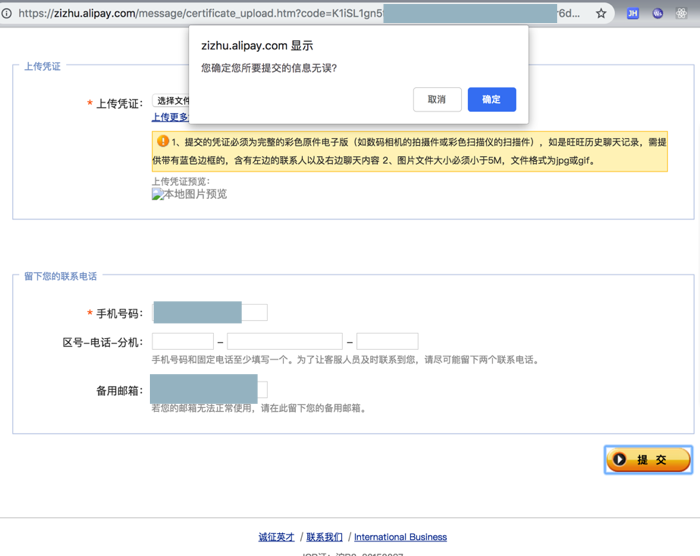Submit the form with 提交 button
Image resolution: width=700 pixels, height=556 pixels.
[648, 460]
